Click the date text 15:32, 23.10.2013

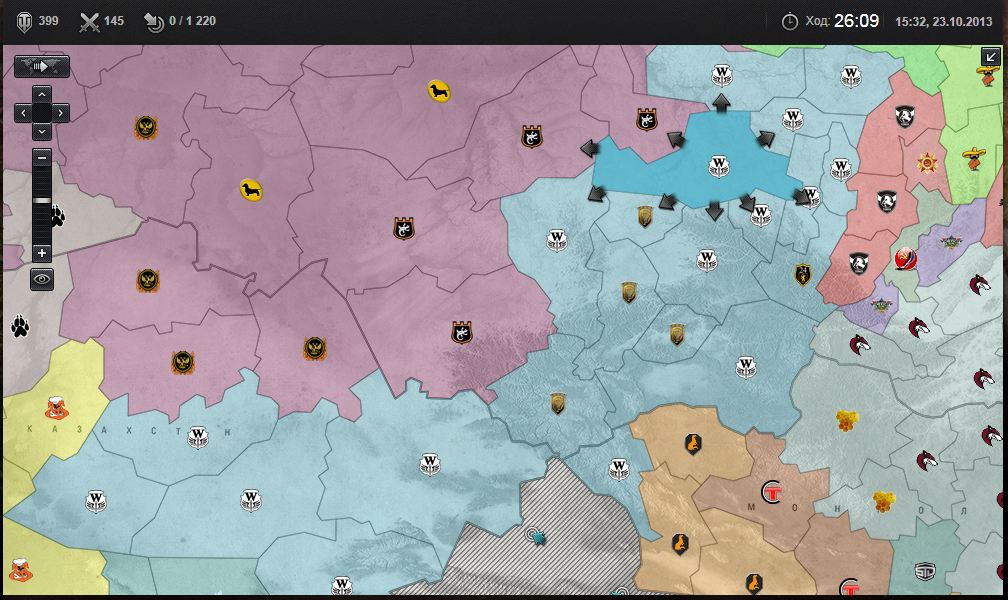pyautogui.click(x=944, y=22)
